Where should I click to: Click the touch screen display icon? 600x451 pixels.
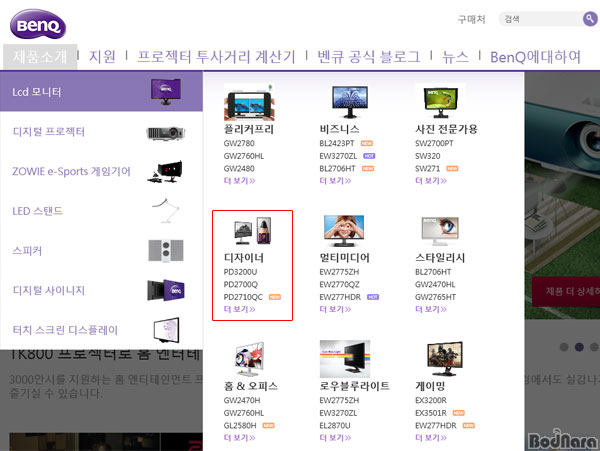166,329
